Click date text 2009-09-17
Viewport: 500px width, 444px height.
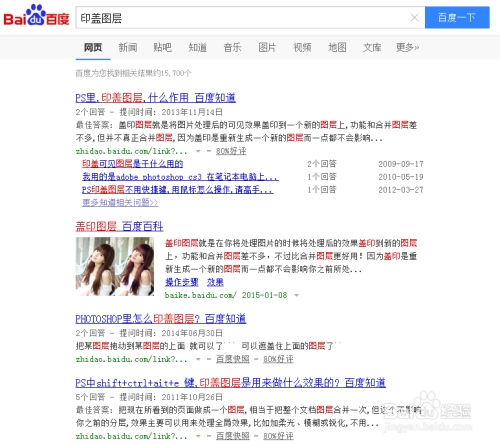tap(401, 164)
